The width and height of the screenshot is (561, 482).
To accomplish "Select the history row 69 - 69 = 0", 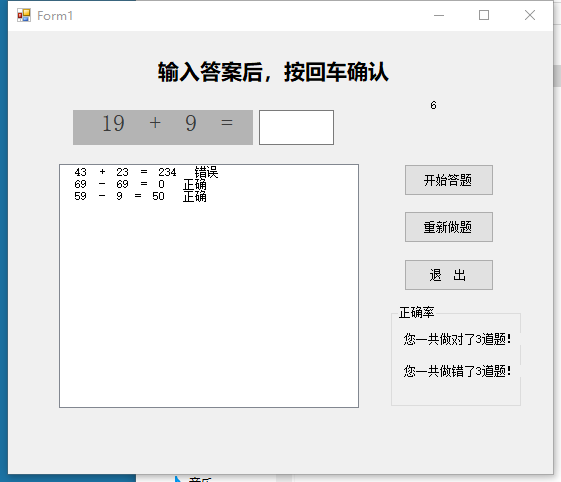I will click(140, 184).
